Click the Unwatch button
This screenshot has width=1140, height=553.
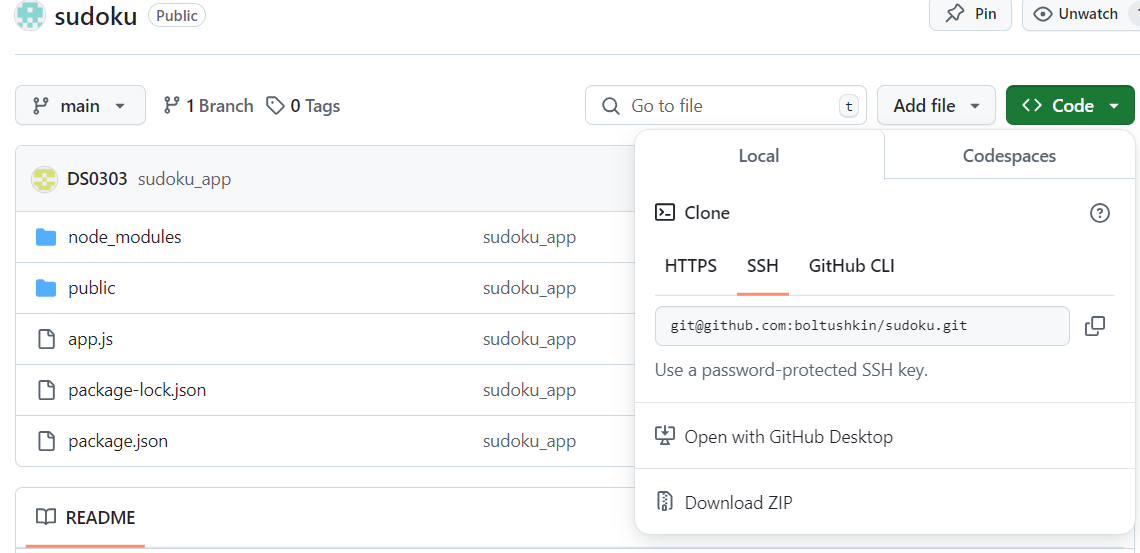pyautogui.click(x=1076, y=15)
